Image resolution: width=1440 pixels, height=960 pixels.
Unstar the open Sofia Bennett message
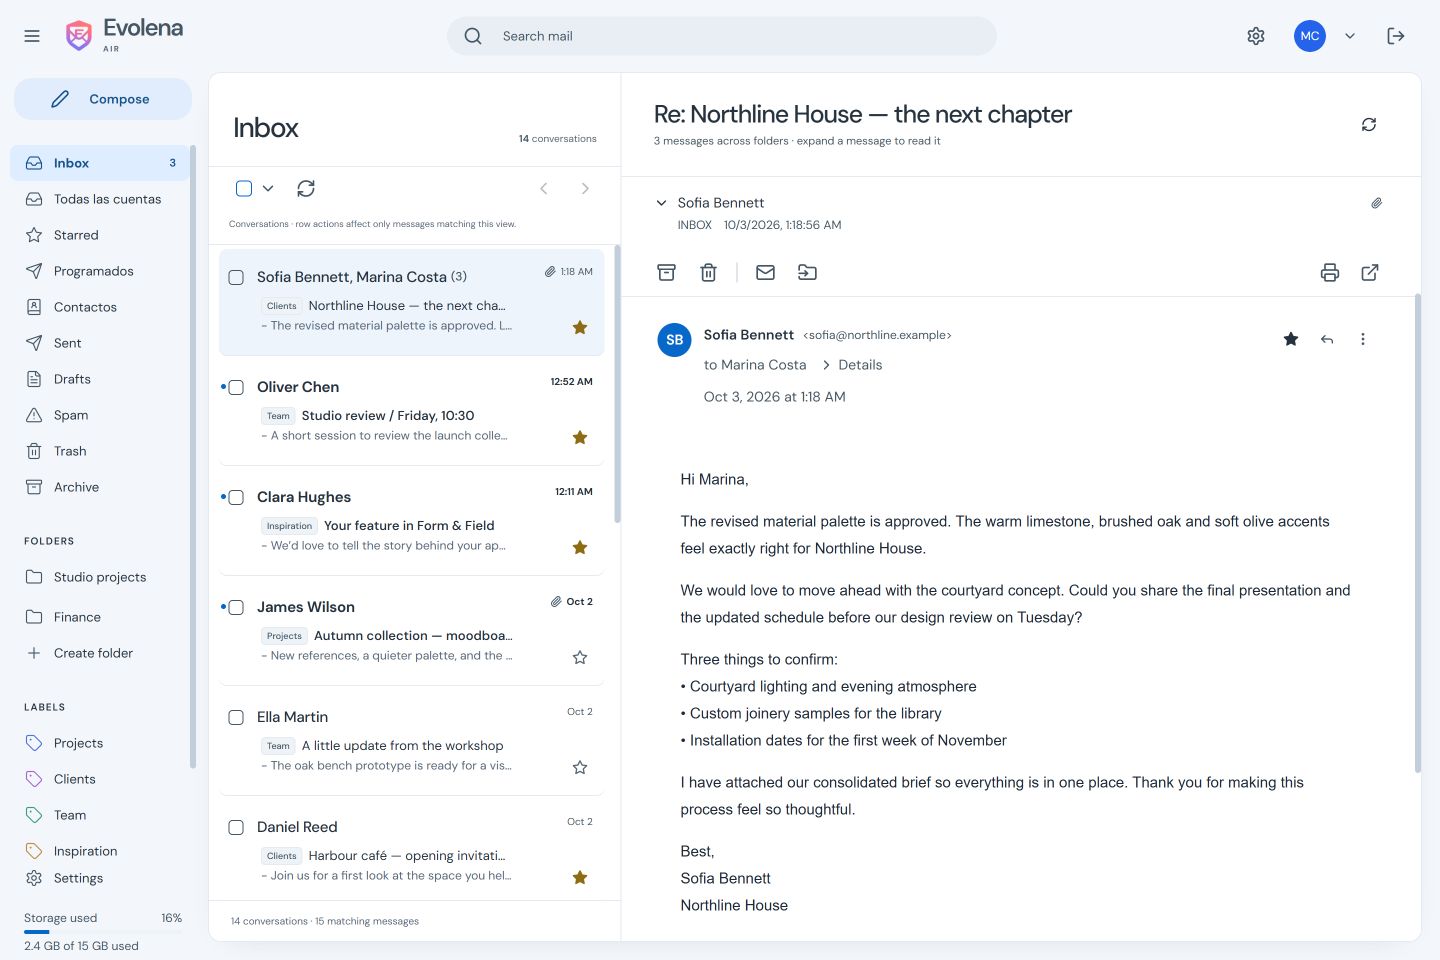pos(1291,339)
